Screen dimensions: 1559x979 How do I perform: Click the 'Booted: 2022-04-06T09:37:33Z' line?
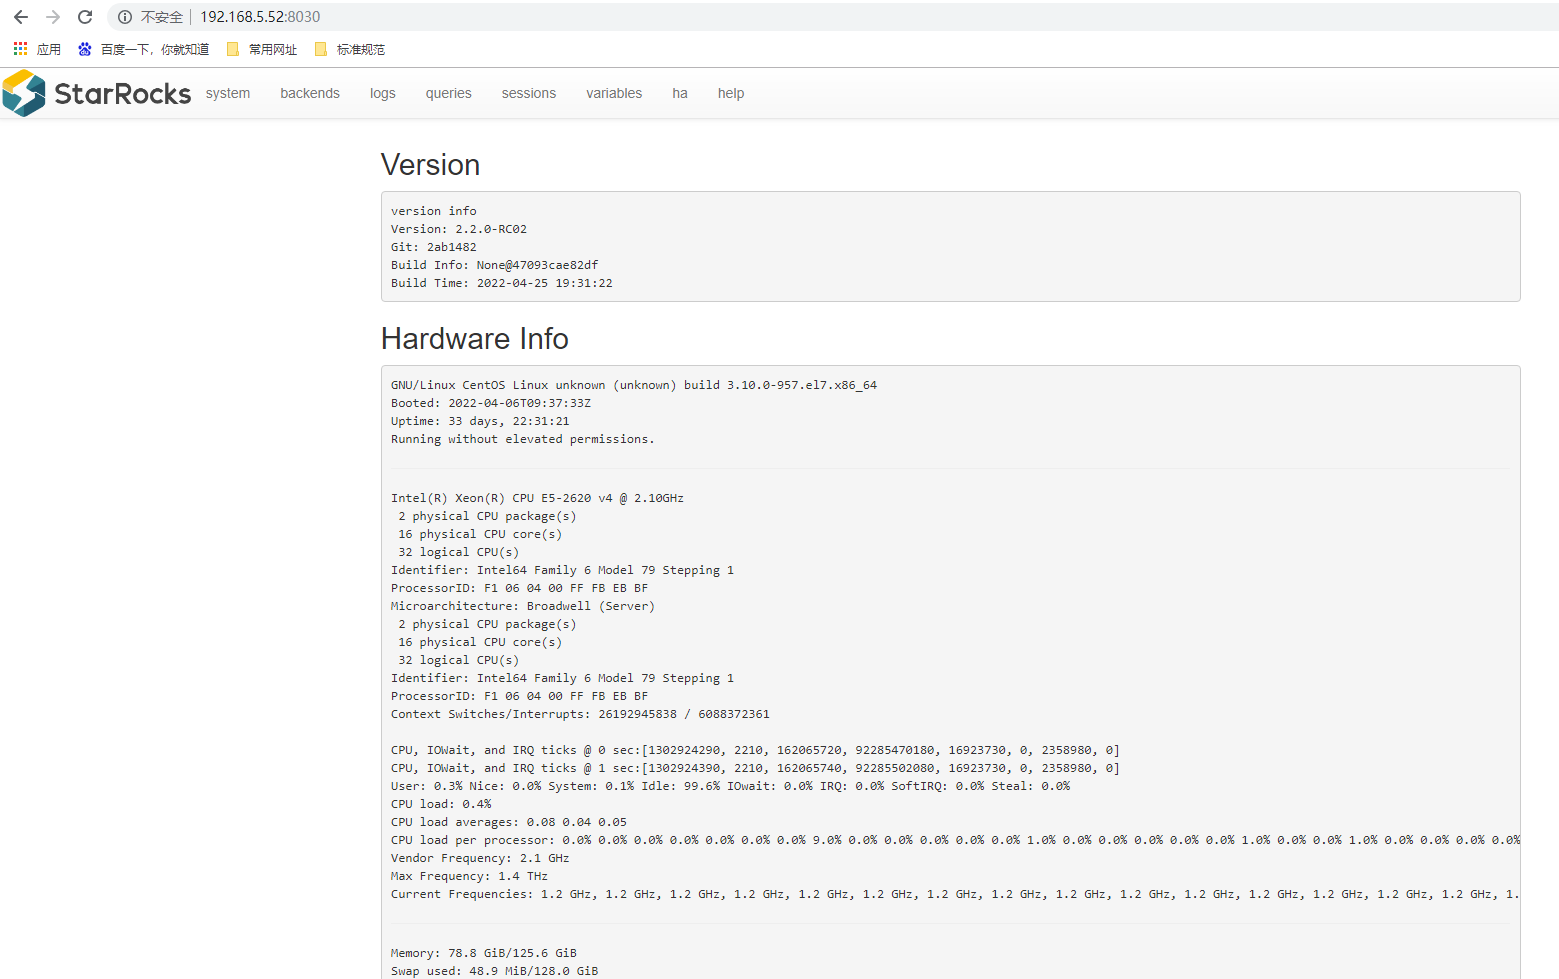(491, 403)
